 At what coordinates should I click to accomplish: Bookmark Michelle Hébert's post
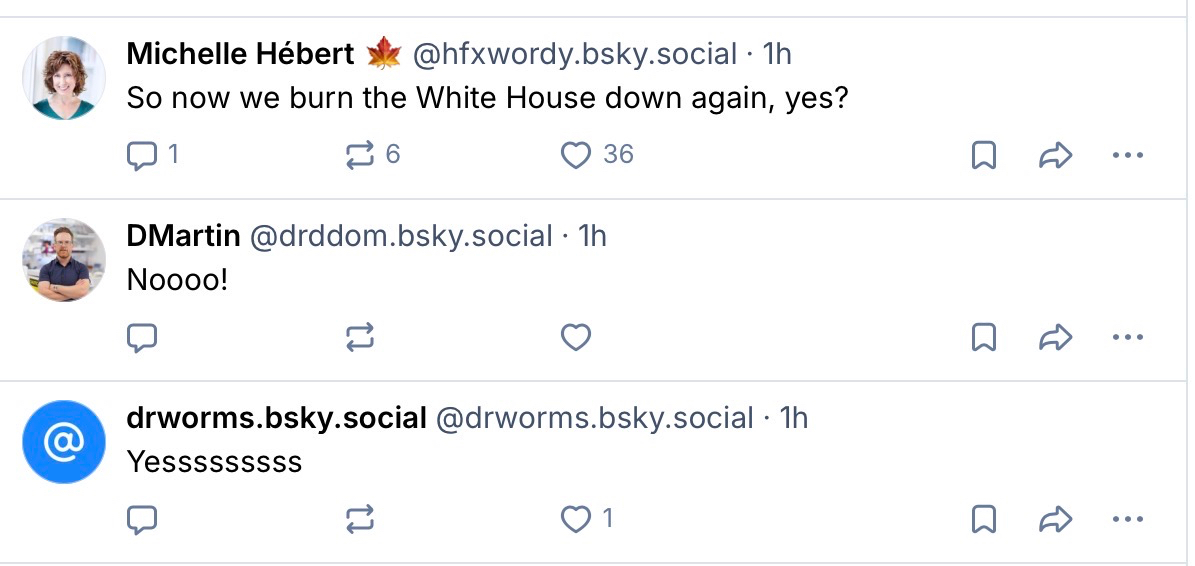click(984, 155)
